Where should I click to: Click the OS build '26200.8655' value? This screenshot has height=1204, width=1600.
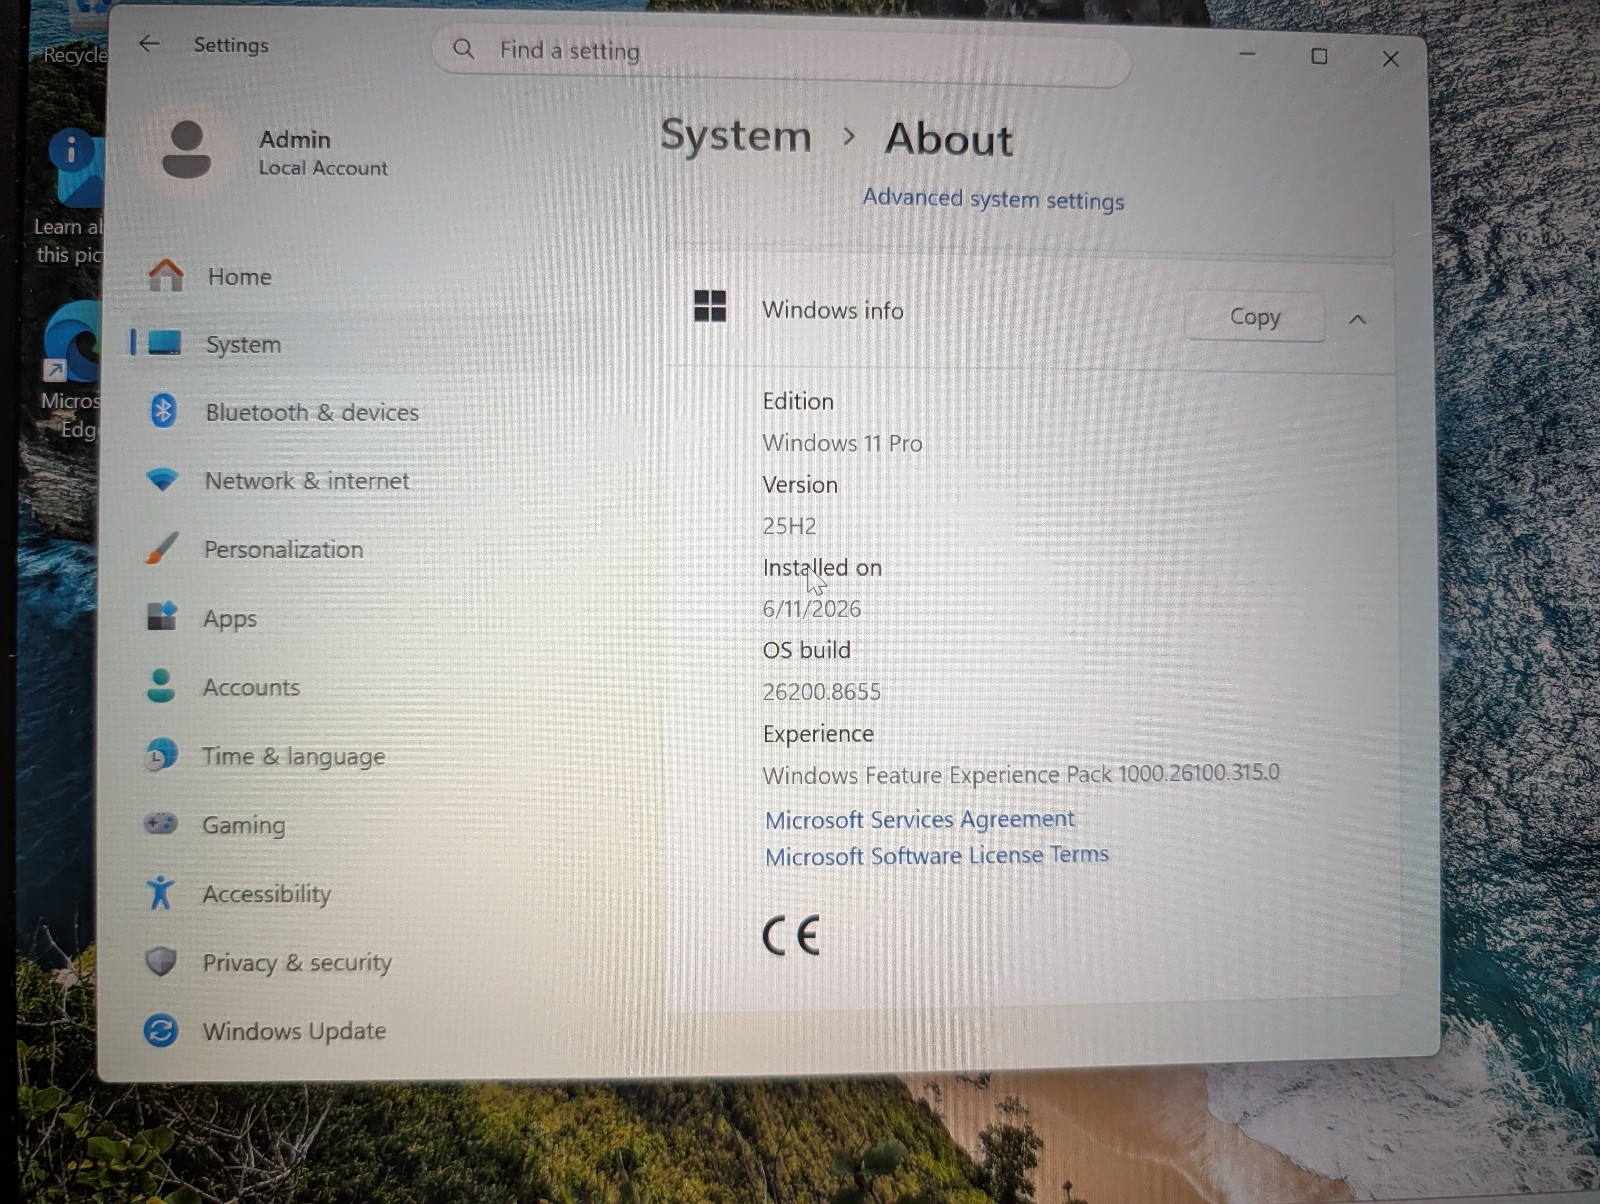pos(821,692)
